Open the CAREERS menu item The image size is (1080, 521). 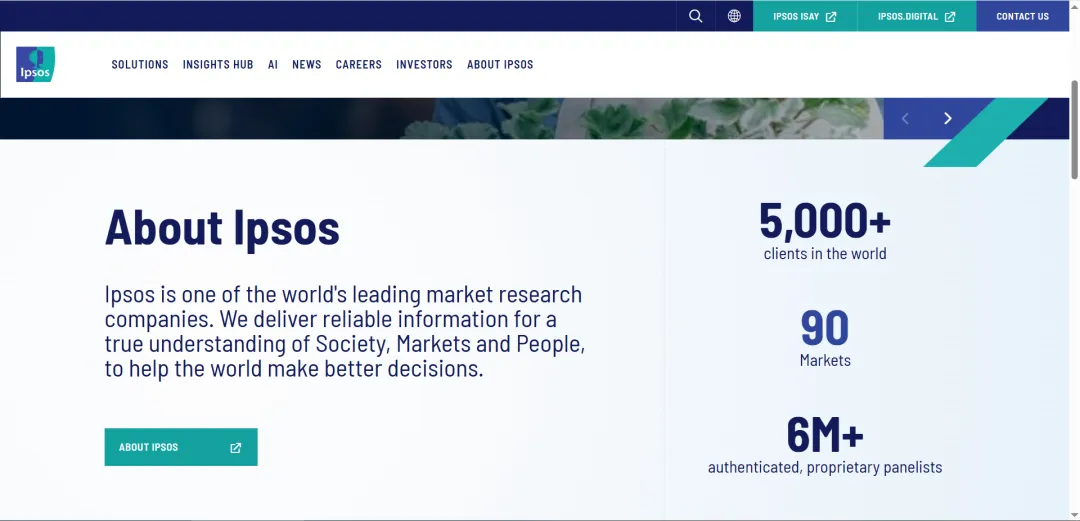(x=359, y=64)
